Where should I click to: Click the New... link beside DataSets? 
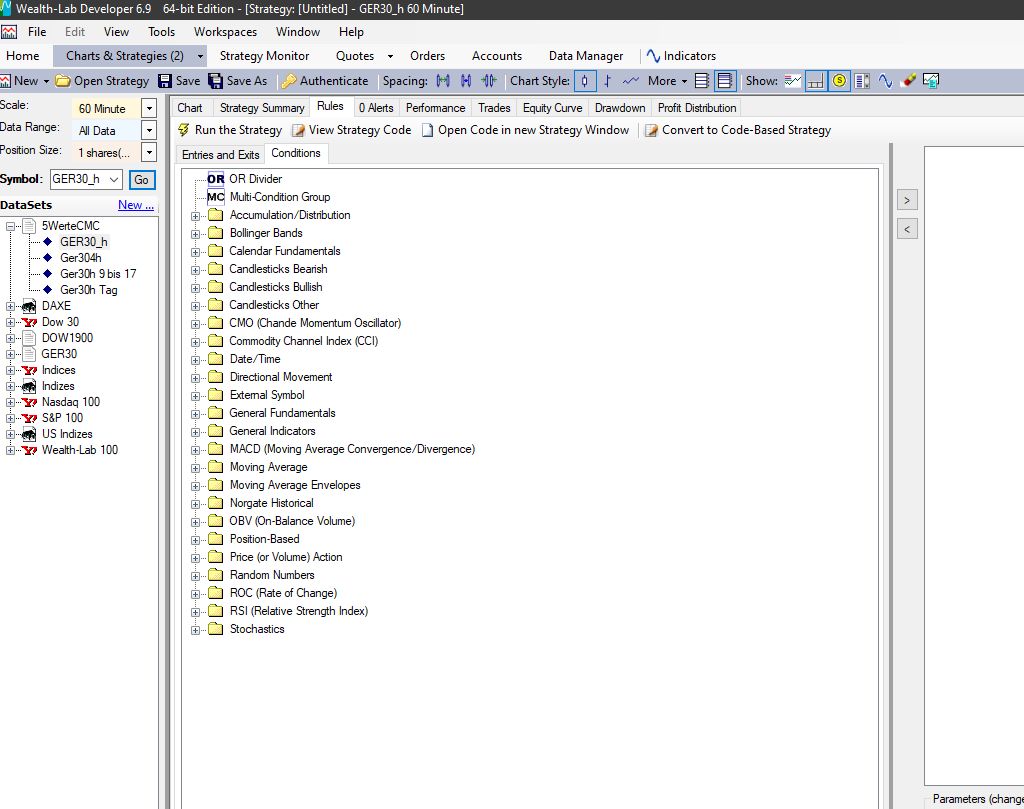[x=135, y=205]
